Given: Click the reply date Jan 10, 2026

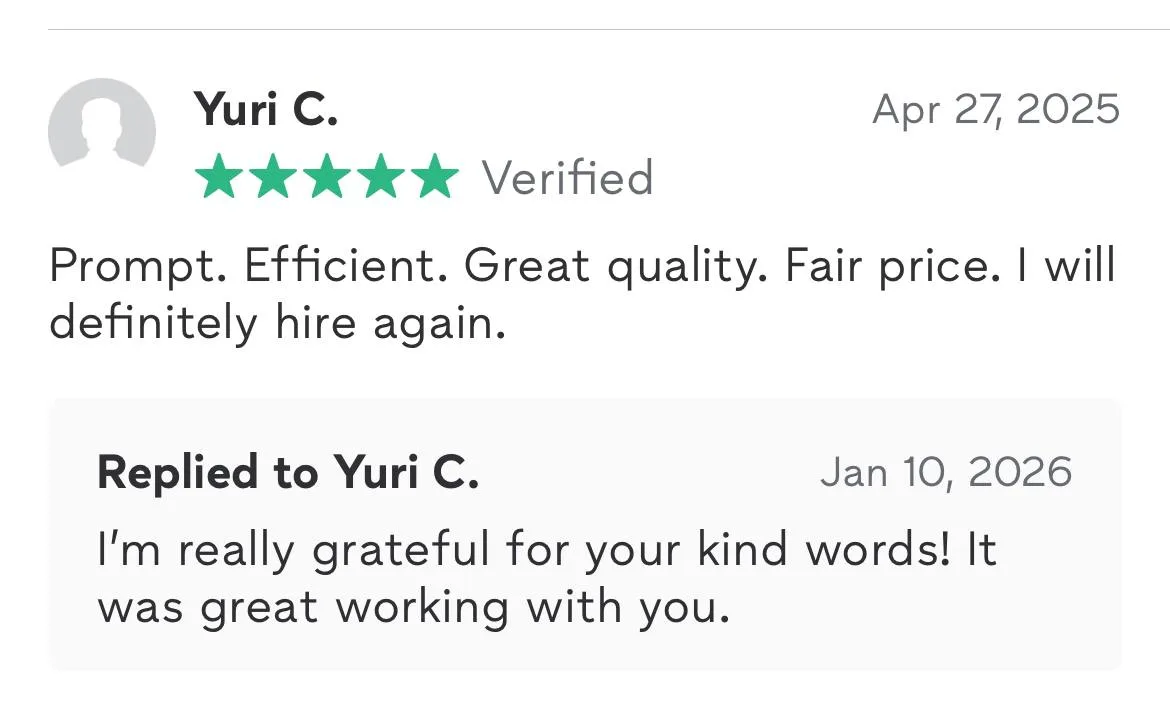Looking at the screenshot, I should (x=946, y=472).
